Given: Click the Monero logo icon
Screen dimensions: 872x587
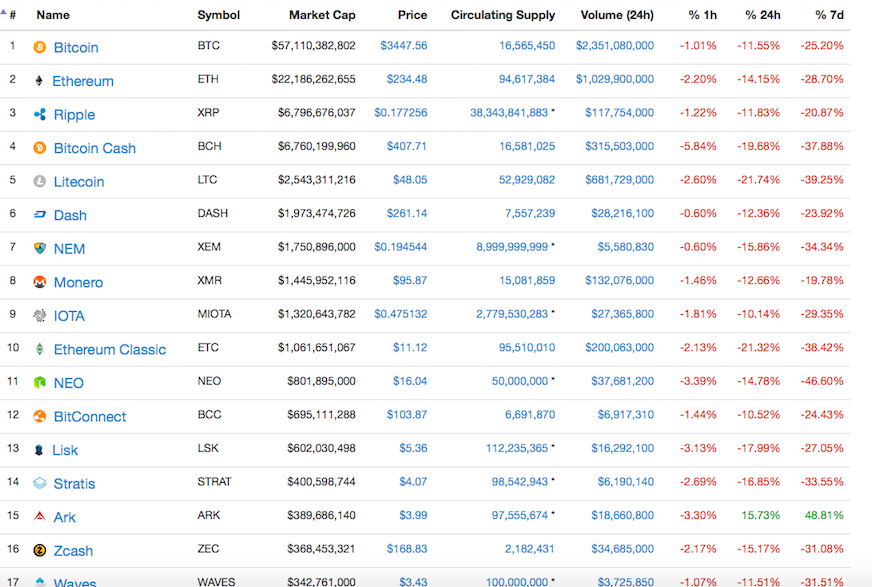Looking at the screenshot, I should (39, 282).
